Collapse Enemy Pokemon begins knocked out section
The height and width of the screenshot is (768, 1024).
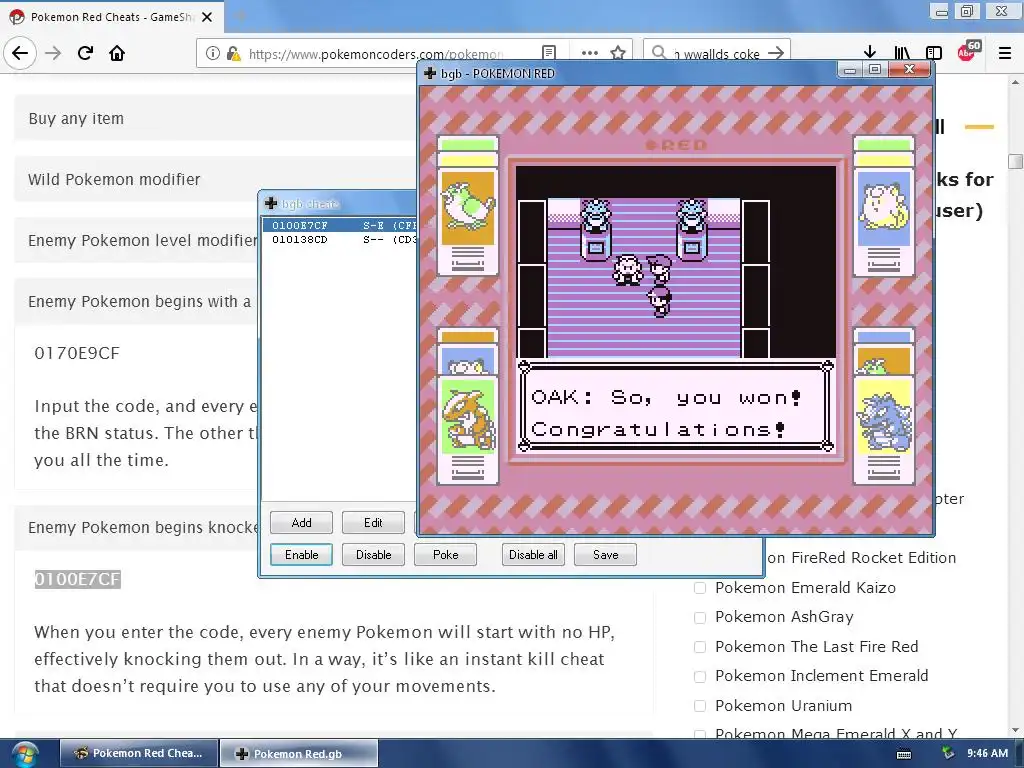[x=136, y=527]
